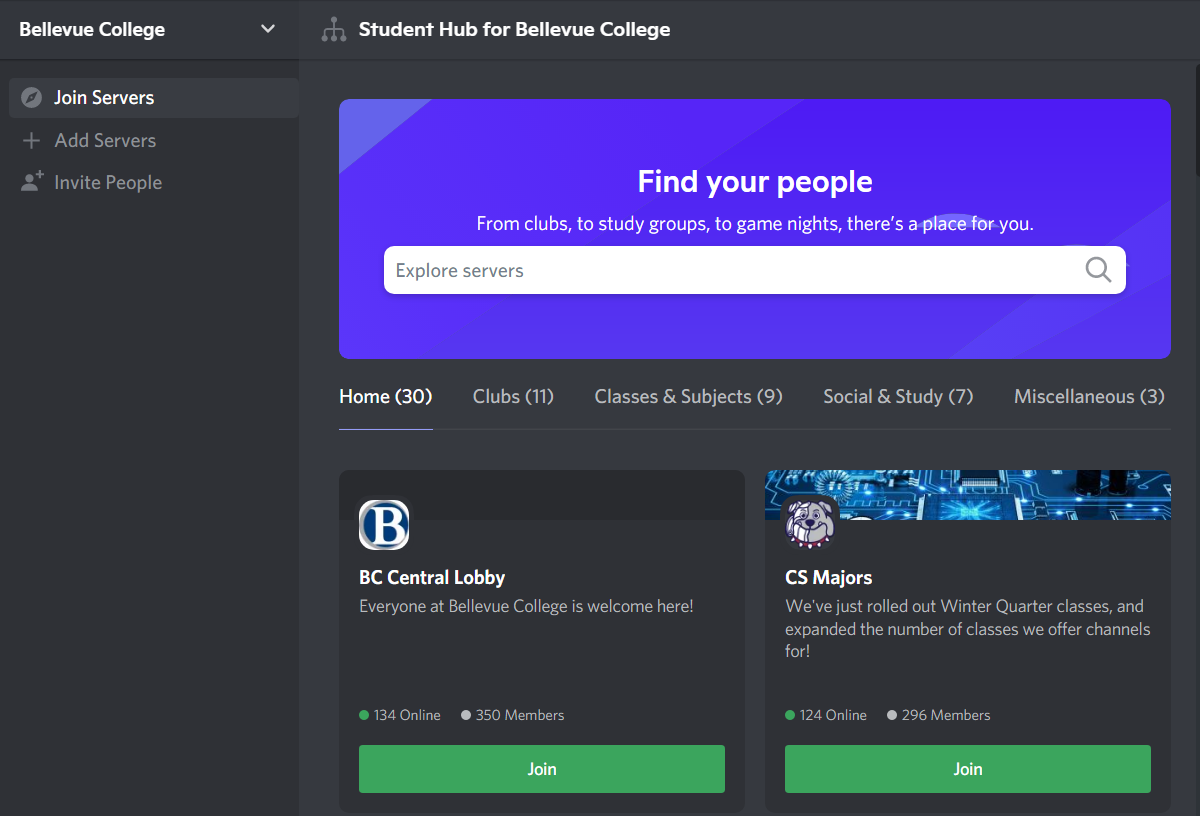This screenshot has width=1200, height=816.
Task: Select Add Servers in the sidebar
Action: [x=154, y=141]
